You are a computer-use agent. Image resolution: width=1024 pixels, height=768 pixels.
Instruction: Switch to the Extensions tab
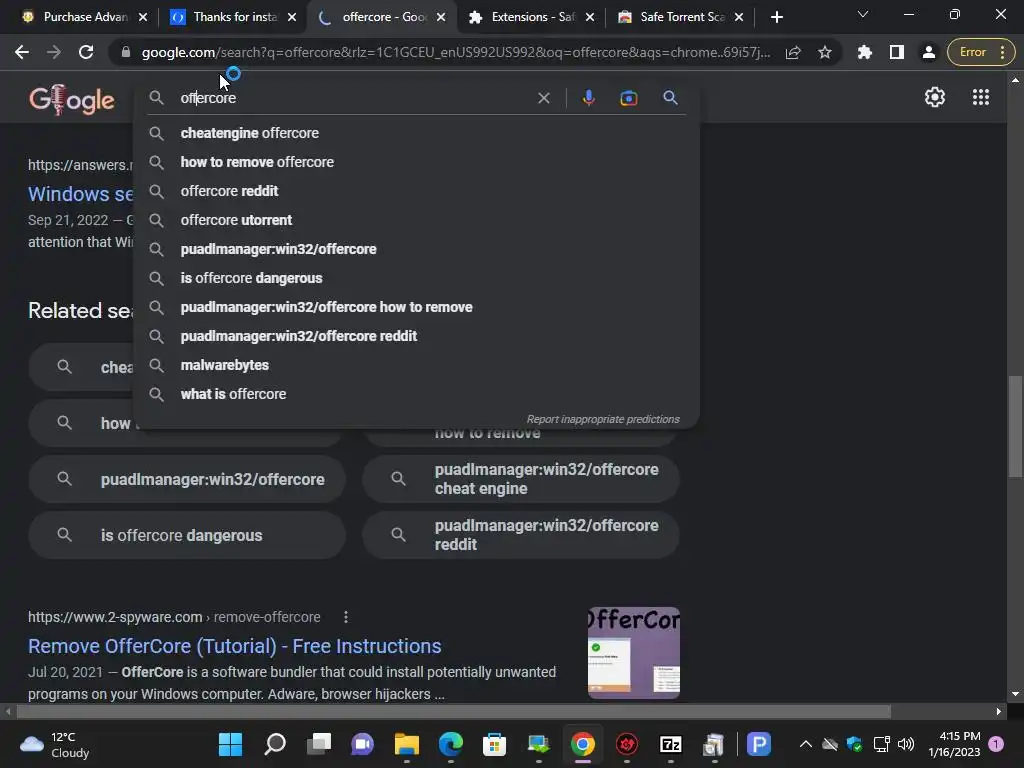pos(532,17)
